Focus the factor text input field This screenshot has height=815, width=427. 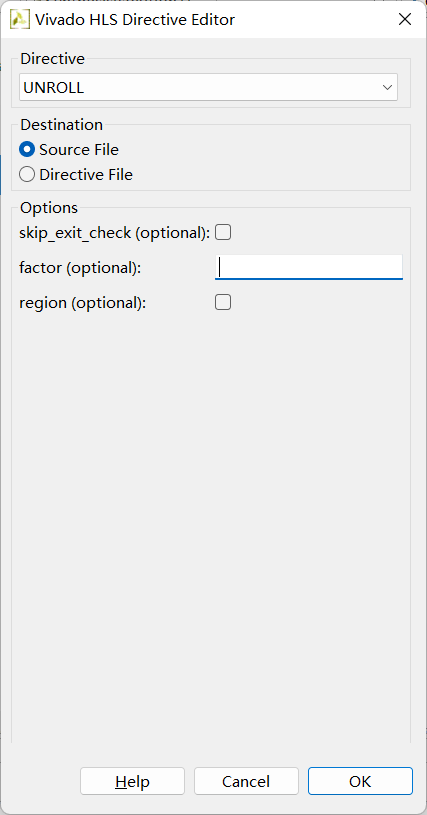[309, 267]
